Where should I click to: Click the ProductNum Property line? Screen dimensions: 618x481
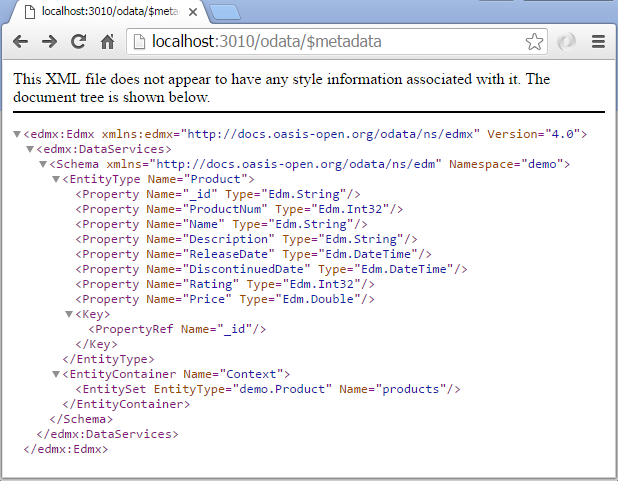[239, 209]
